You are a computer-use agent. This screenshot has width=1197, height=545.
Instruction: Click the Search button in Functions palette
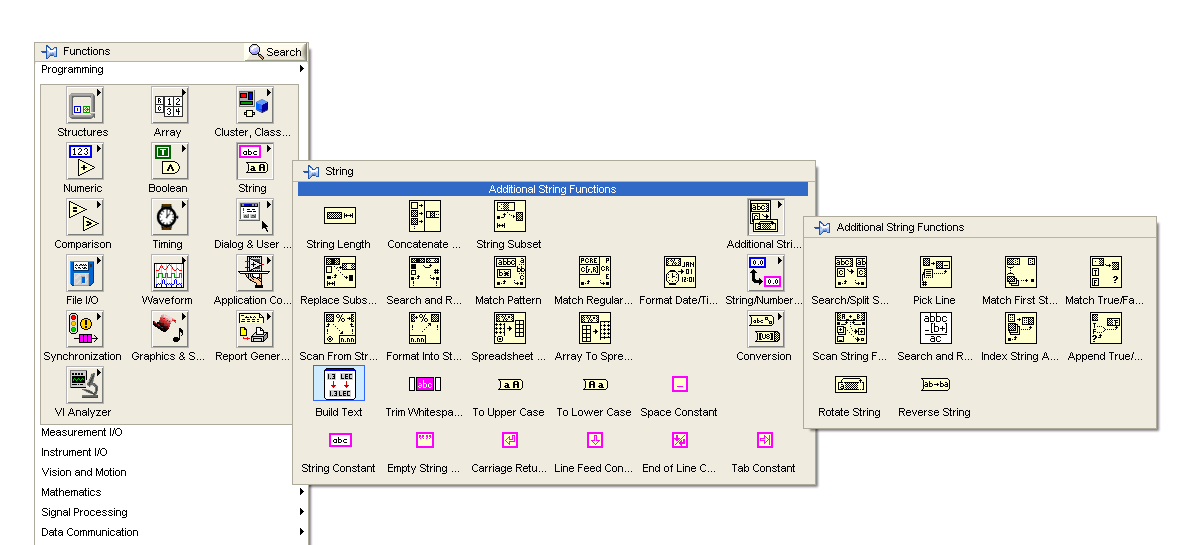[x=276, y=52]
